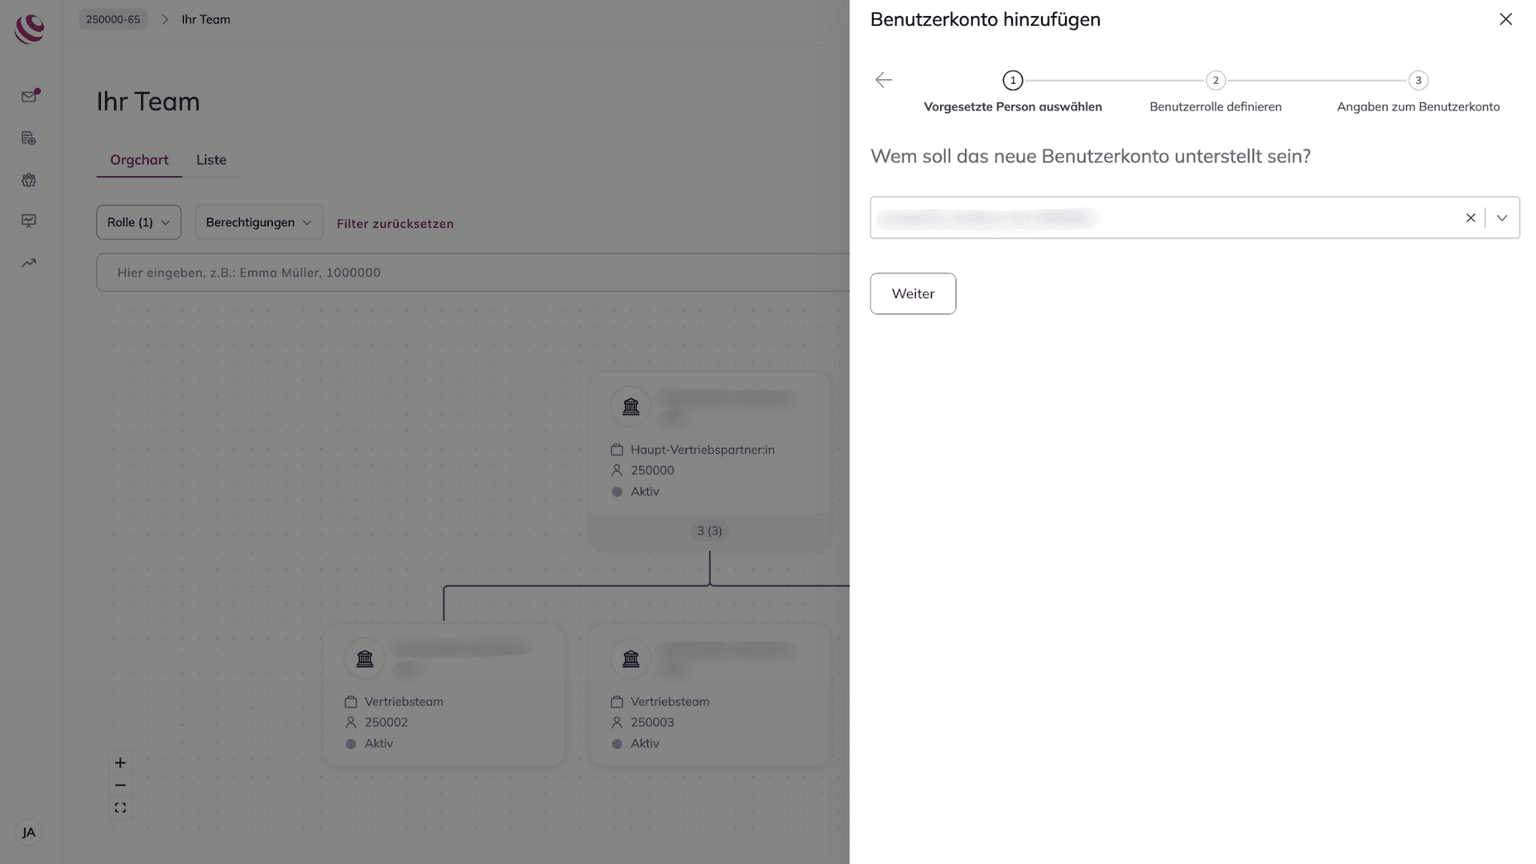Zoom in on the orgchart
Image resolution: width=1536 pixels, height=864 pixels.
[120, 763]
